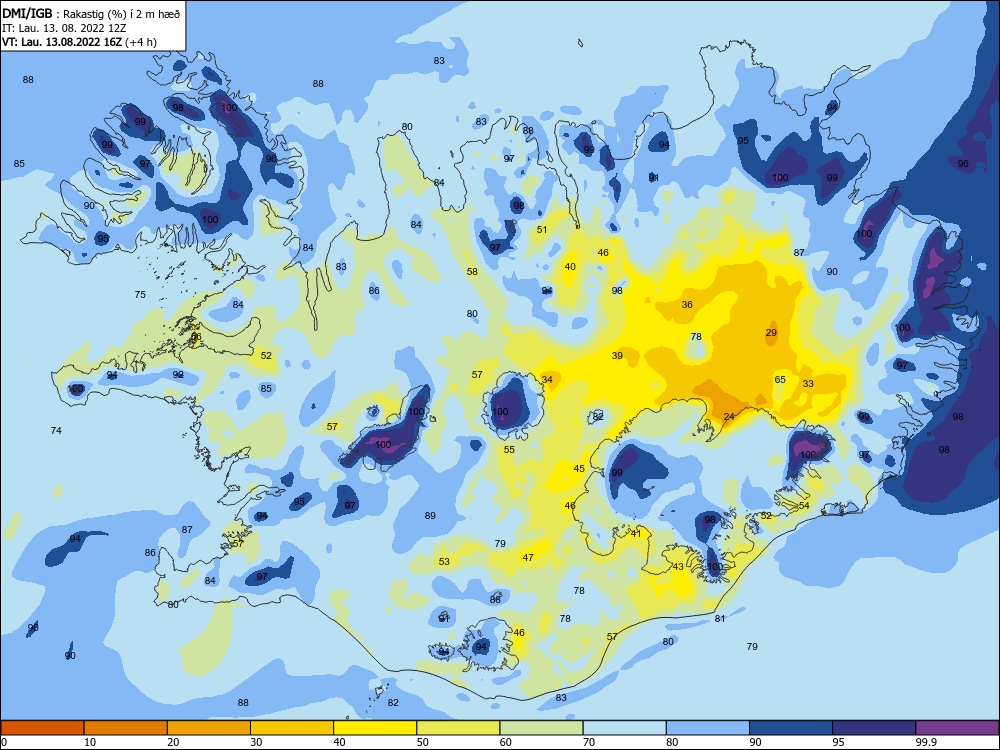Image resolution: width=1000 pixels, height=750 pixels.
Task: Click the humidity value '29' on the map
Action: 771,332
